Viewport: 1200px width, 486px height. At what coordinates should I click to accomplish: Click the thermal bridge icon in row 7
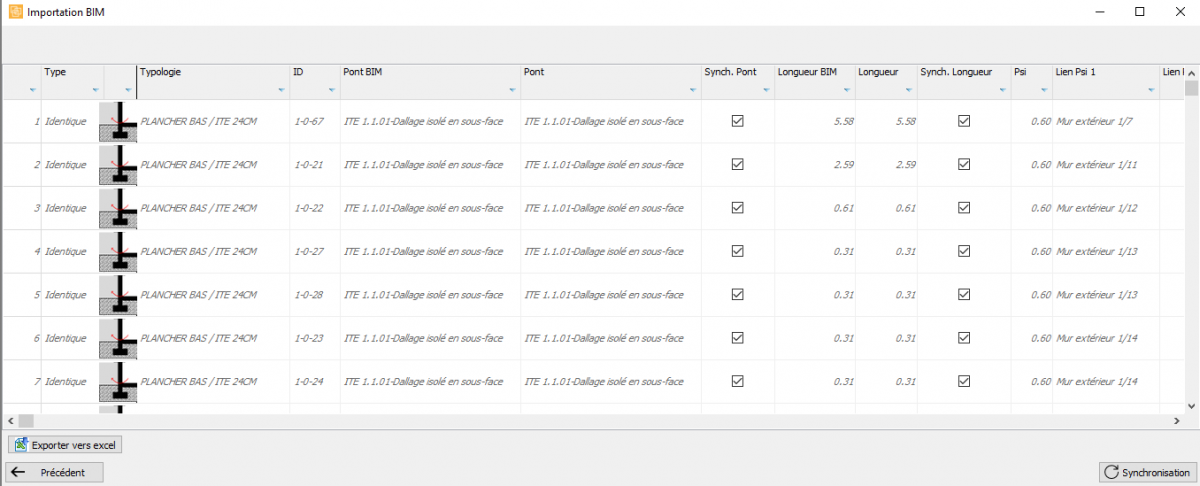tap(119, 382)
